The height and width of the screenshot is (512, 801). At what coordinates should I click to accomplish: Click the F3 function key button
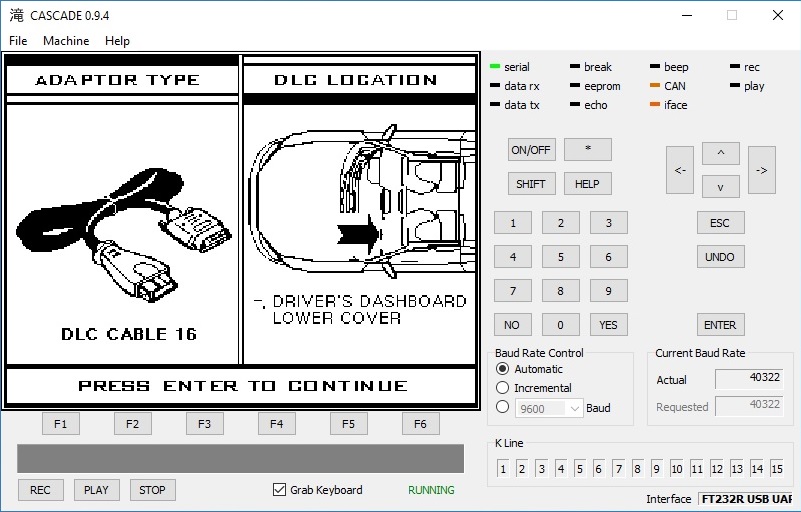(x=204, y=424)
